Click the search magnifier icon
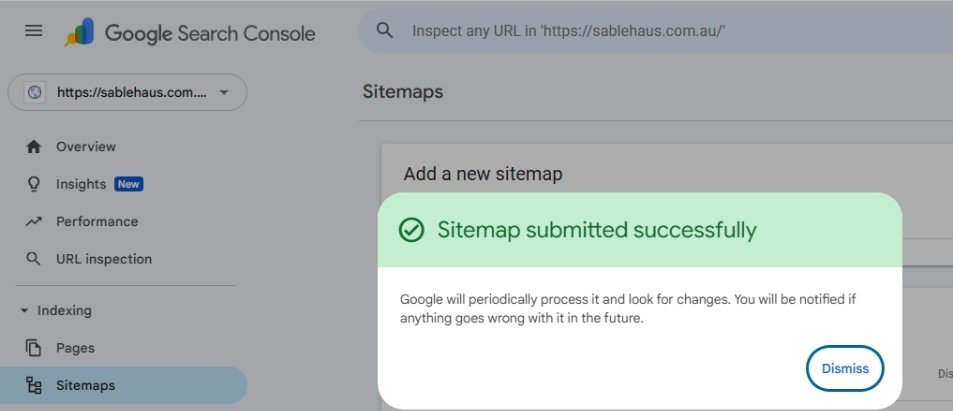Screen dimensions: 953x411 coord(384,30)
